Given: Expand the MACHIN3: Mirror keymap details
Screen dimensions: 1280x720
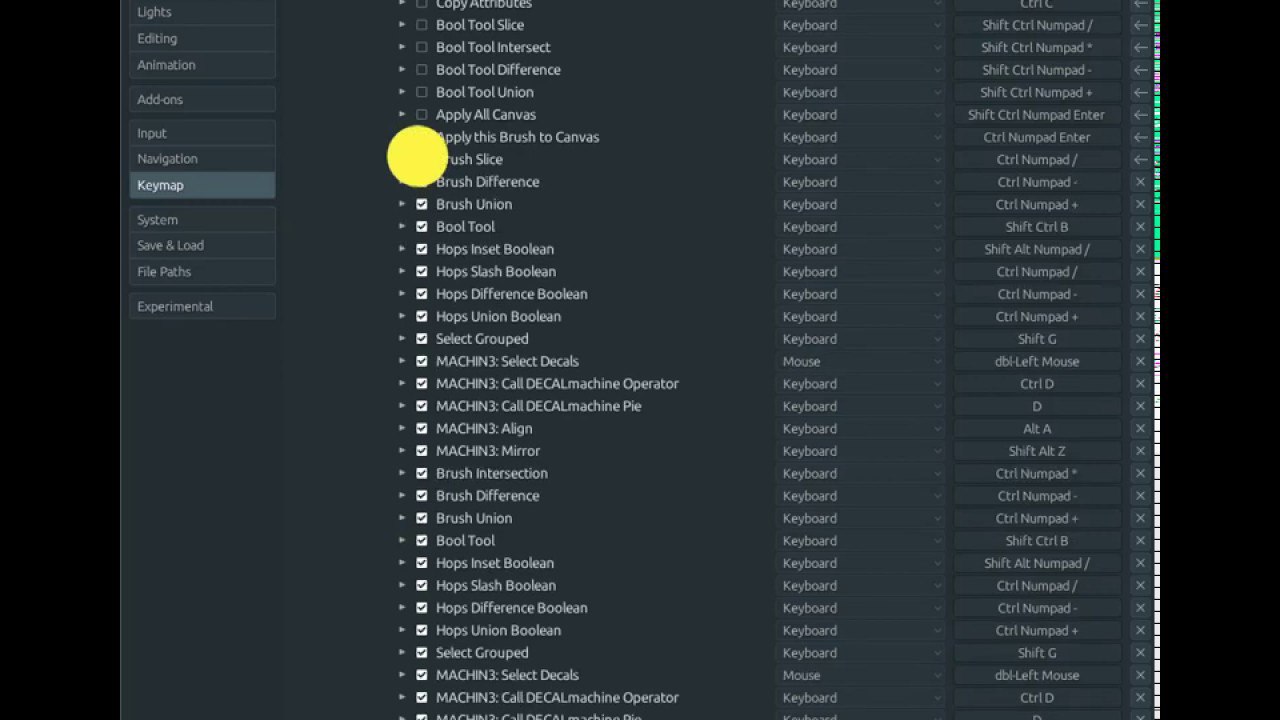Looking at the screenshot, I should [402, 451].
